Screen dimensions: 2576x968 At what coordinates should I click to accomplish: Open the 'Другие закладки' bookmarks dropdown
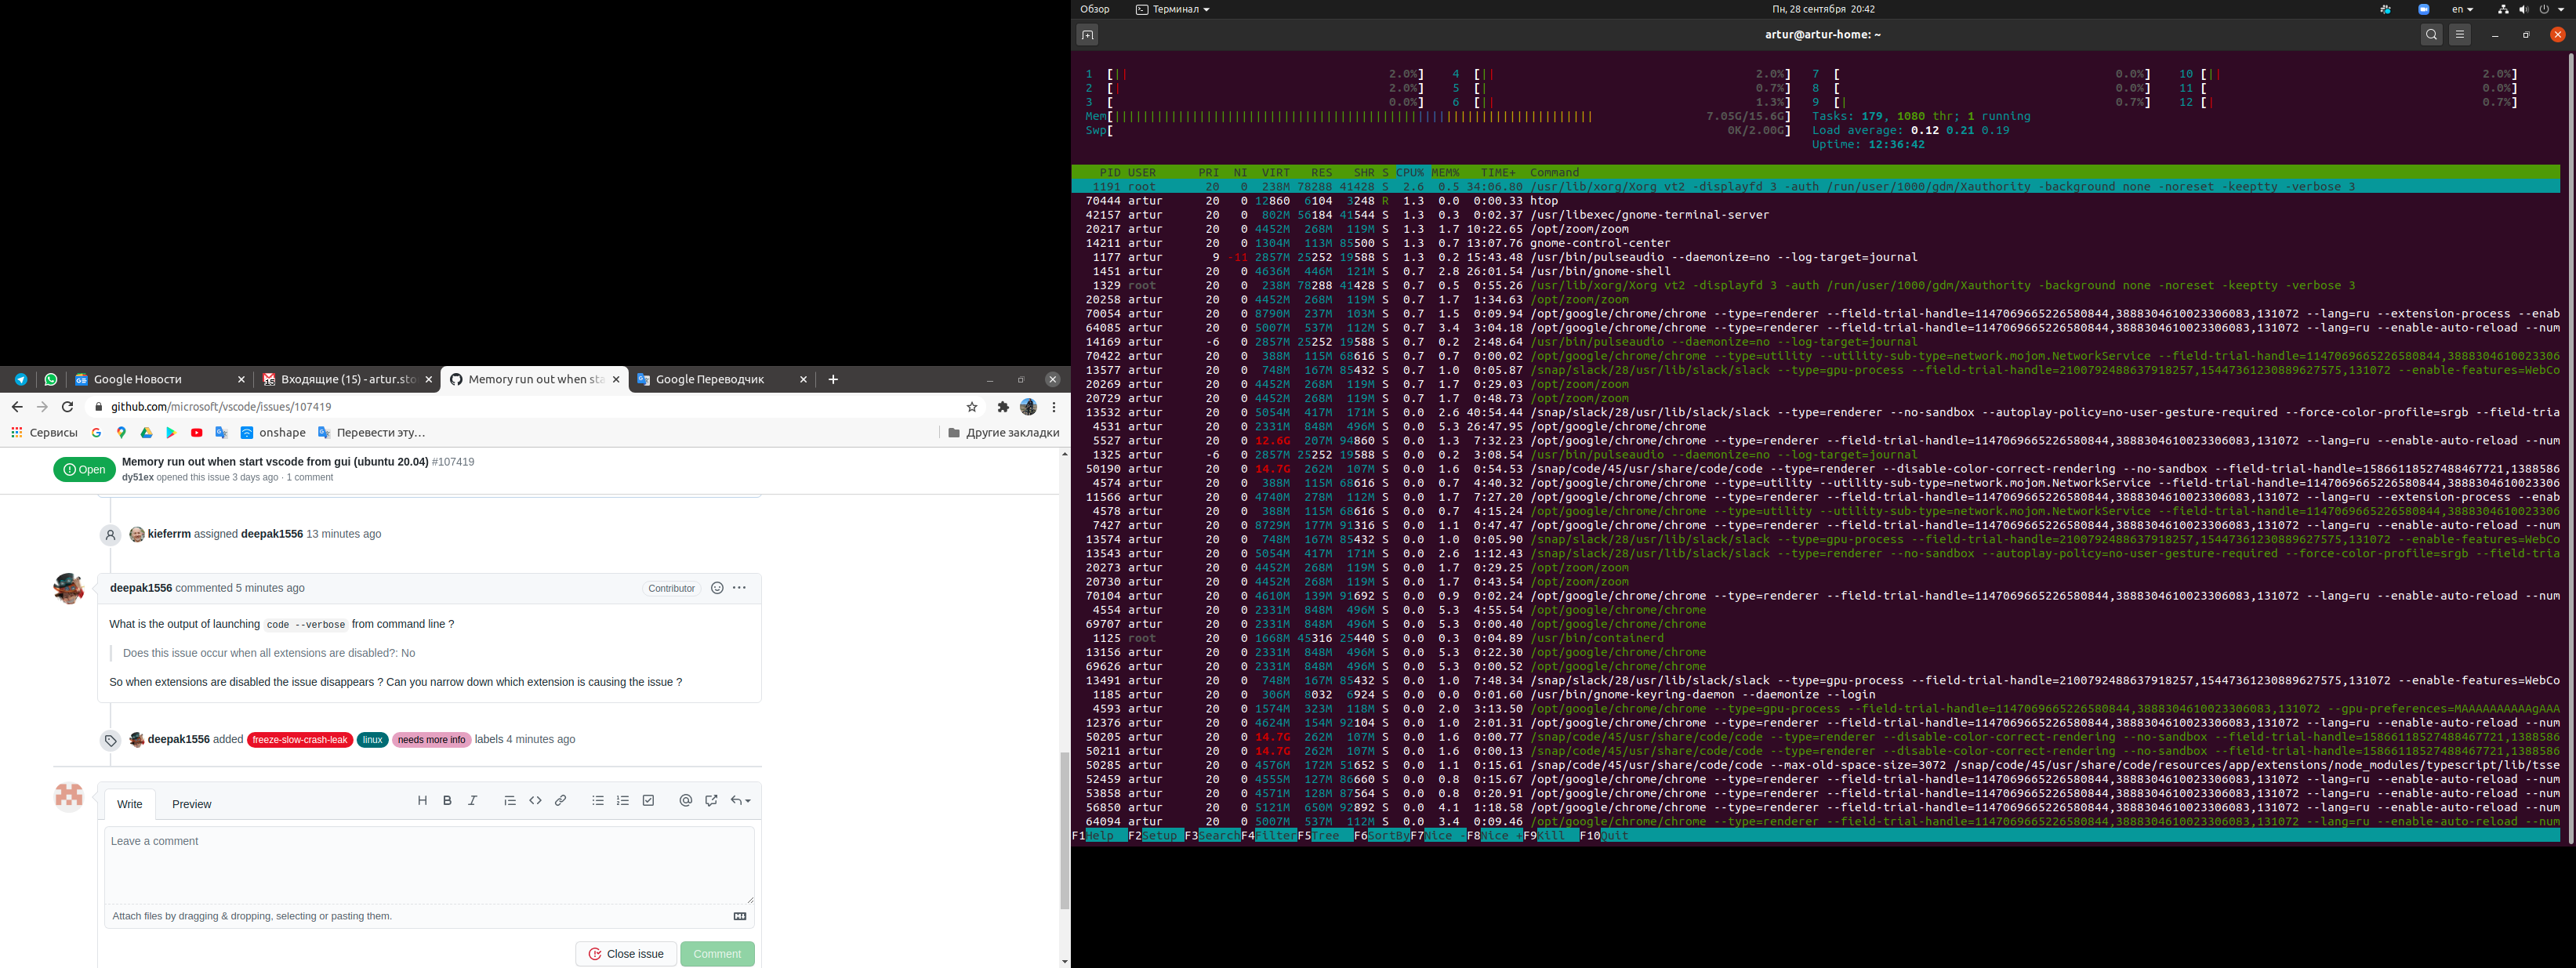1002,432
